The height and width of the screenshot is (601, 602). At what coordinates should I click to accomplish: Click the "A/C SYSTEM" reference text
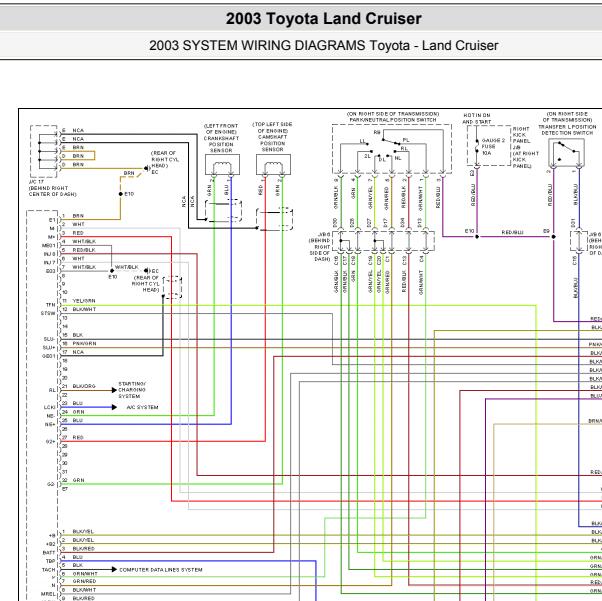tap(142, 407)
